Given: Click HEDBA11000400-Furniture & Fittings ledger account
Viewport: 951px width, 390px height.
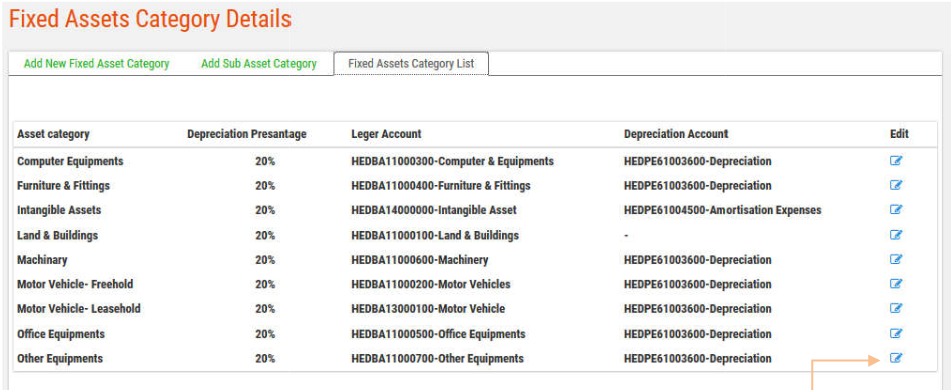Looking at the screenshot, I should point(441,186).
